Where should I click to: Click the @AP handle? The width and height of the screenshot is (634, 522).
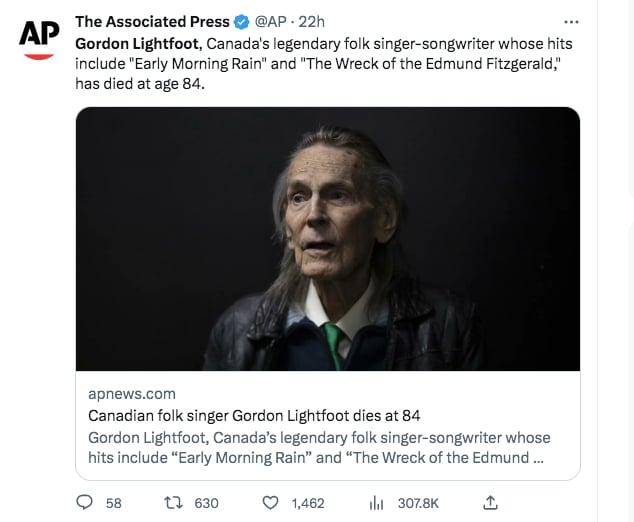coord(270,22)
